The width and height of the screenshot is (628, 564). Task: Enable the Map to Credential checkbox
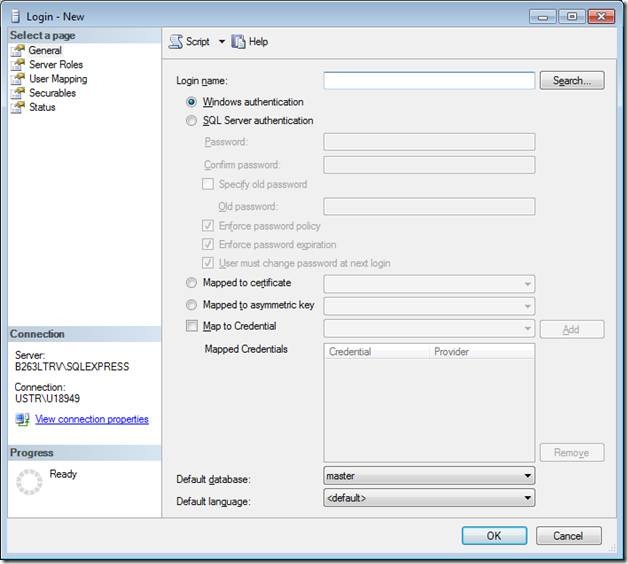(x=192, y=326)
